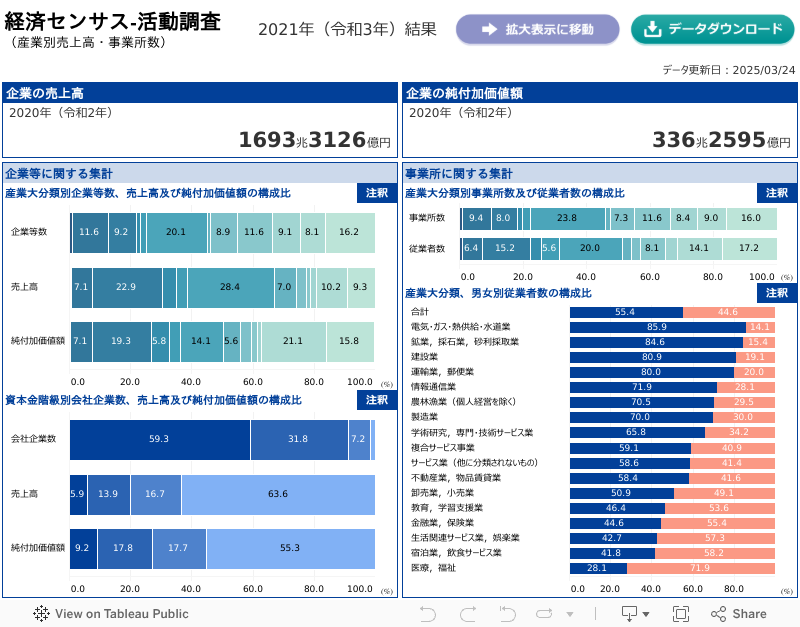Expand the replay speed dropdown arrow
800x627 pixels.
[x=572, y=614]
